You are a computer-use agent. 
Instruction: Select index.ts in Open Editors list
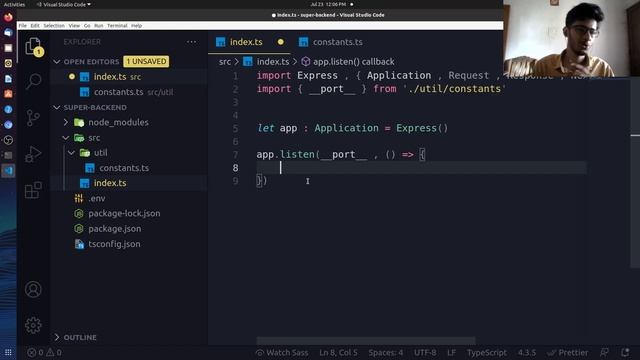130,77
